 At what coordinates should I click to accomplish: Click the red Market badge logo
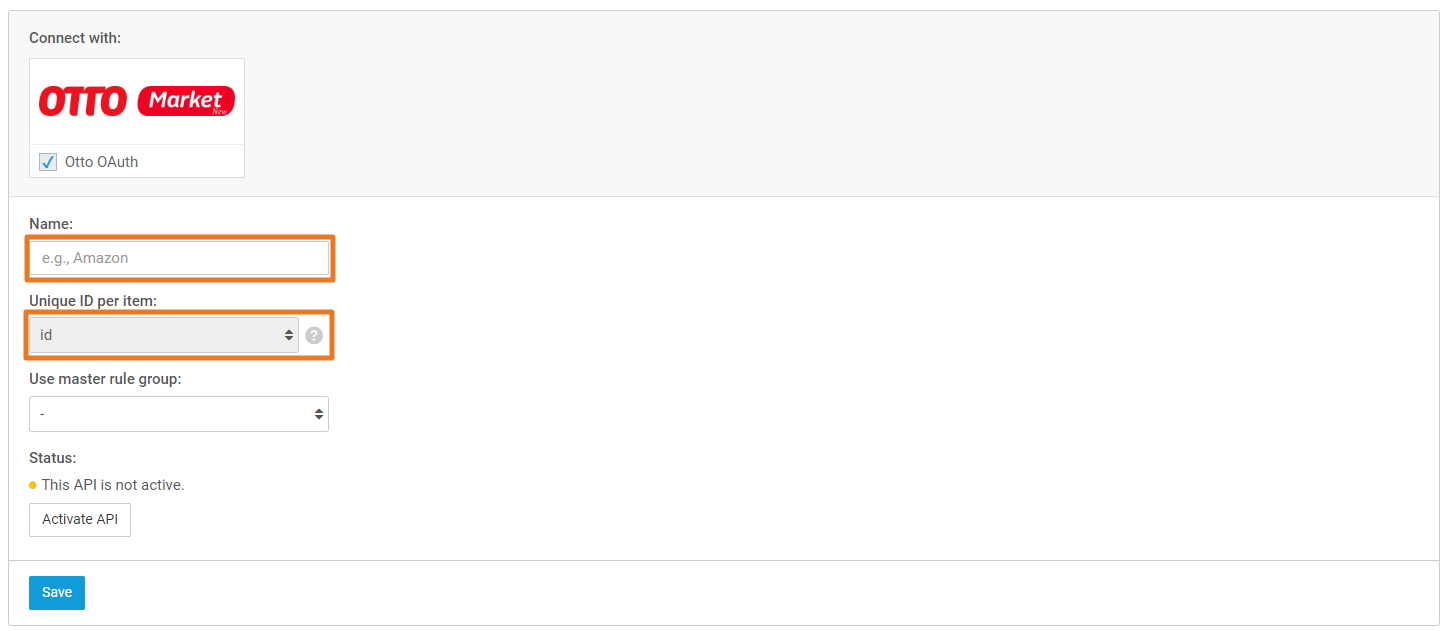click(x=186, y=101)
